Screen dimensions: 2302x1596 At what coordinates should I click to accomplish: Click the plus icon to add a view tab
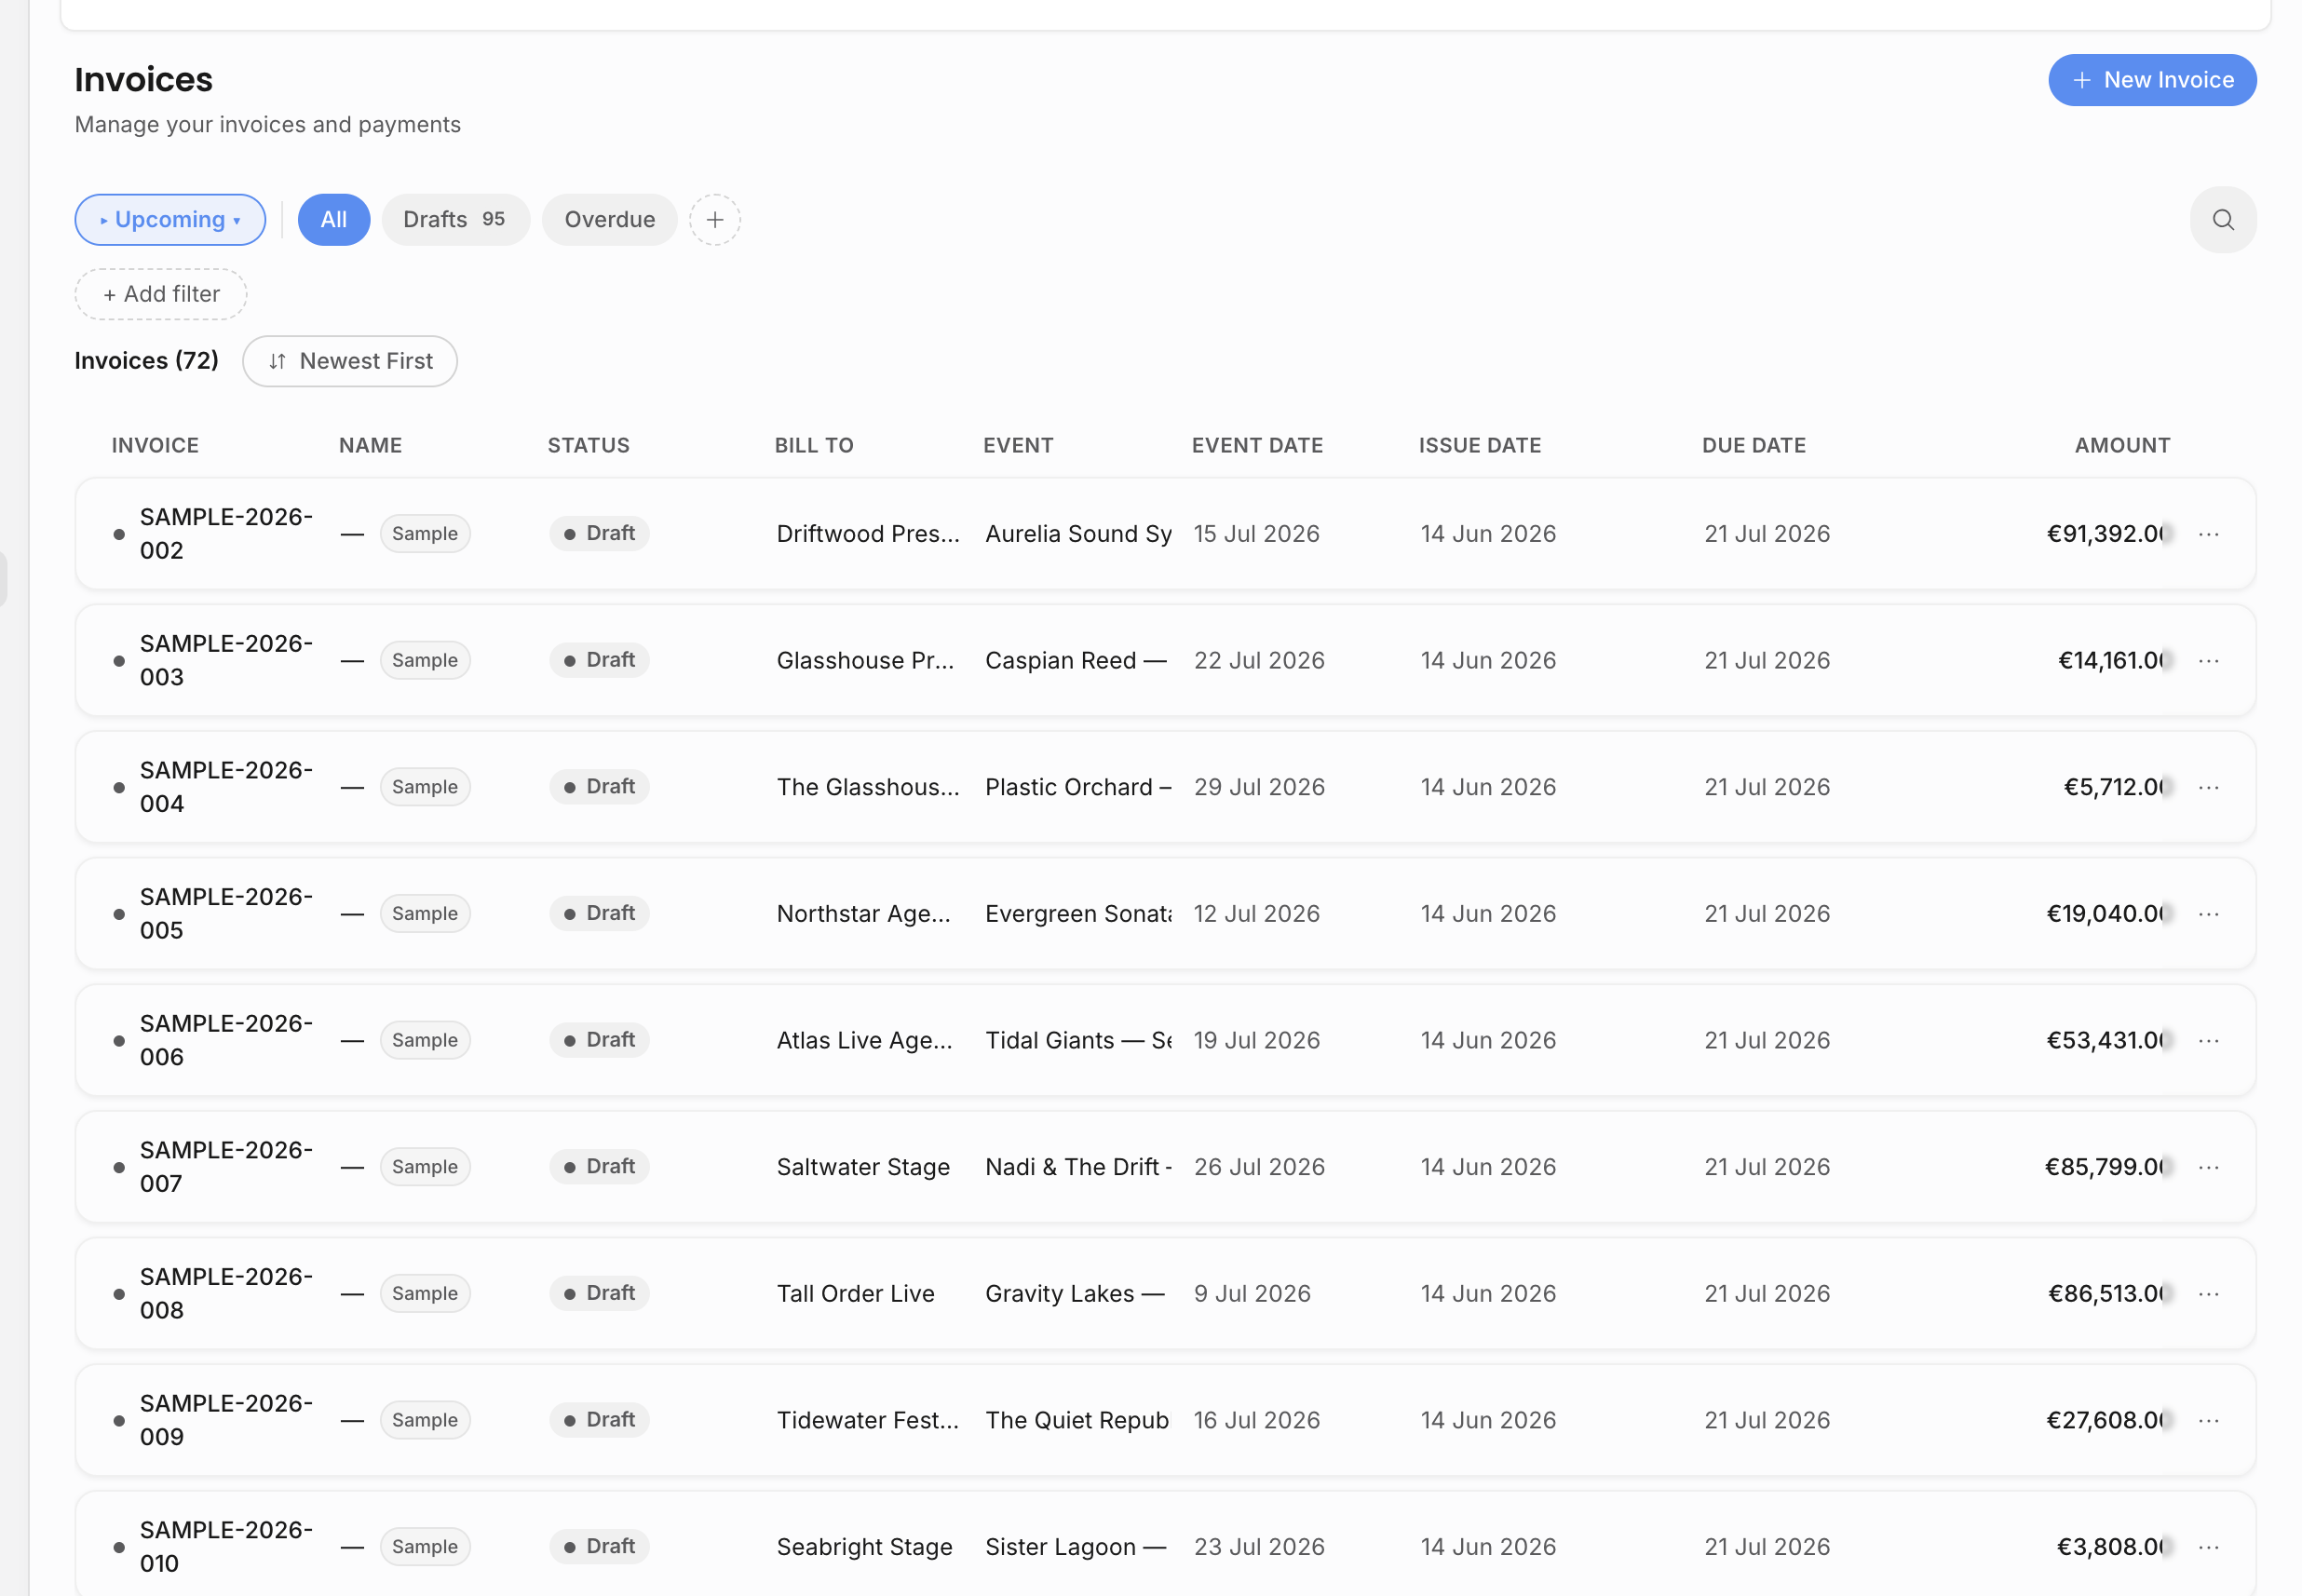(715, 220)
